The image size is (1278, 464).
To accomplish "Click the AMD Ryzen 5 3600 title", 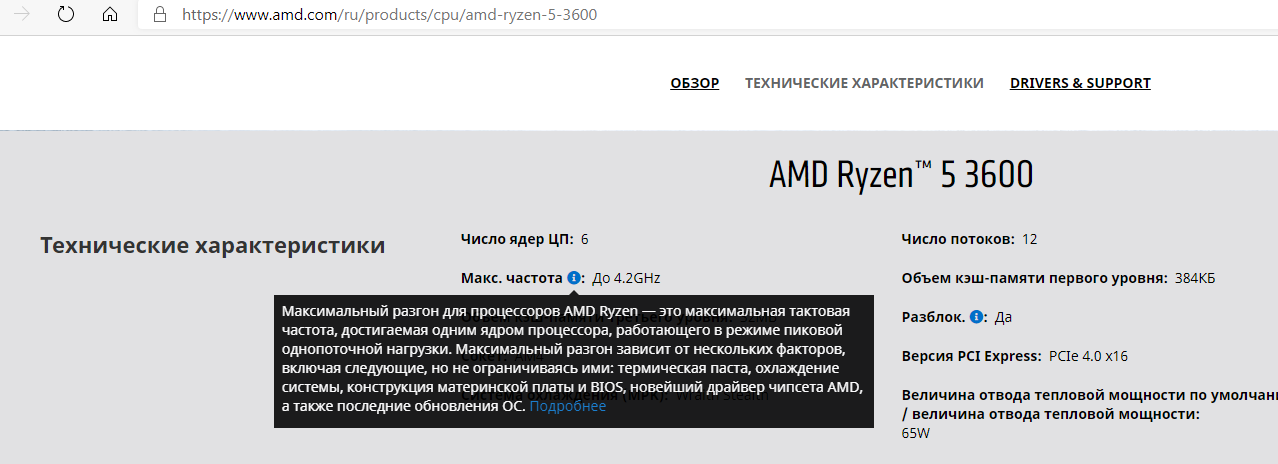I will tap(900, 176).
